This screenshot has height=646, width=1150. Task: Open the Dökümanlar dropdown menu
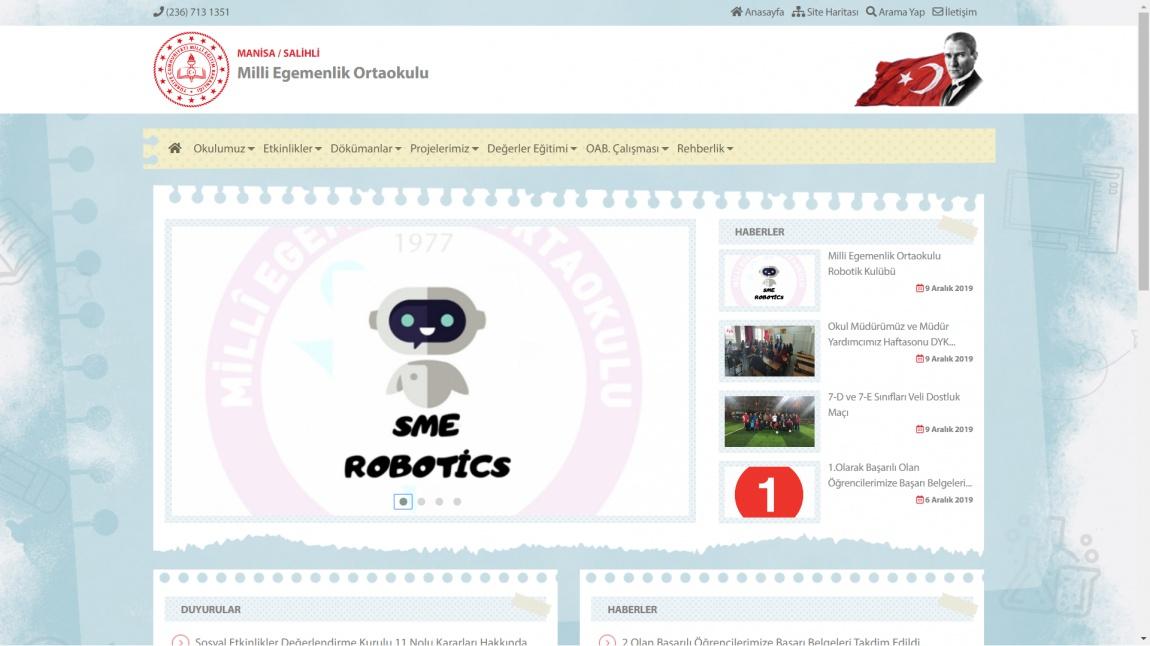[365, 148]
